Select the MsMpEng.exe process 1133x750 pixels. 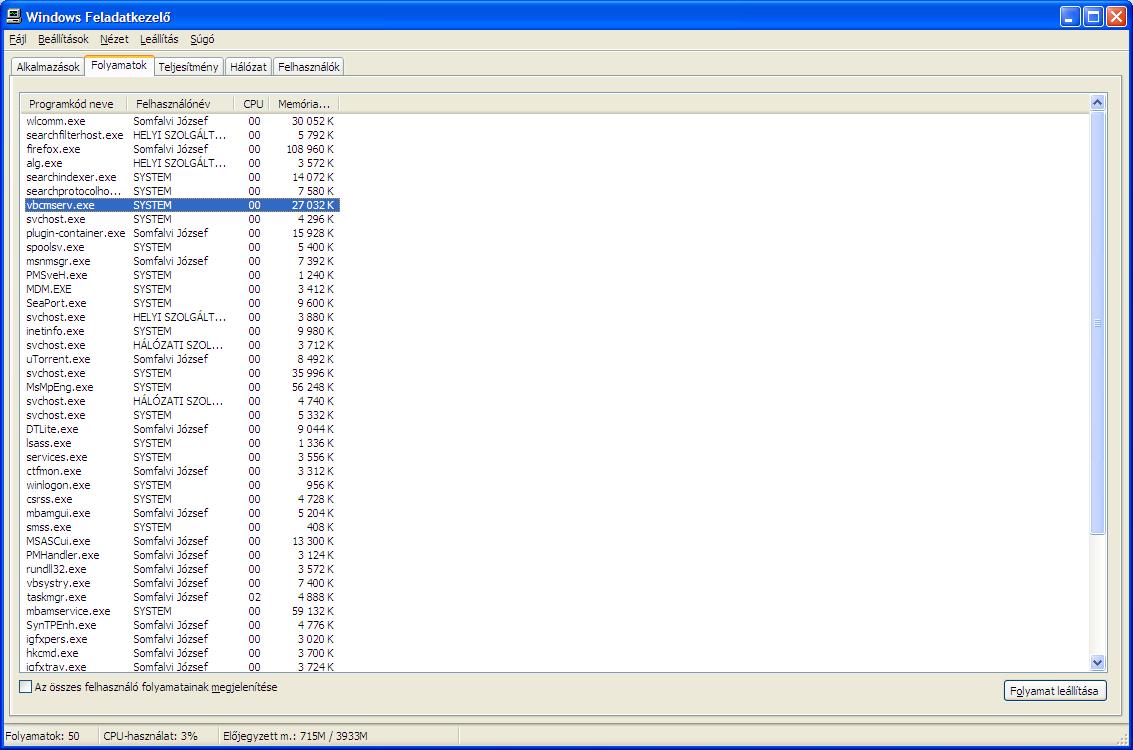click(x=181, y=387)
